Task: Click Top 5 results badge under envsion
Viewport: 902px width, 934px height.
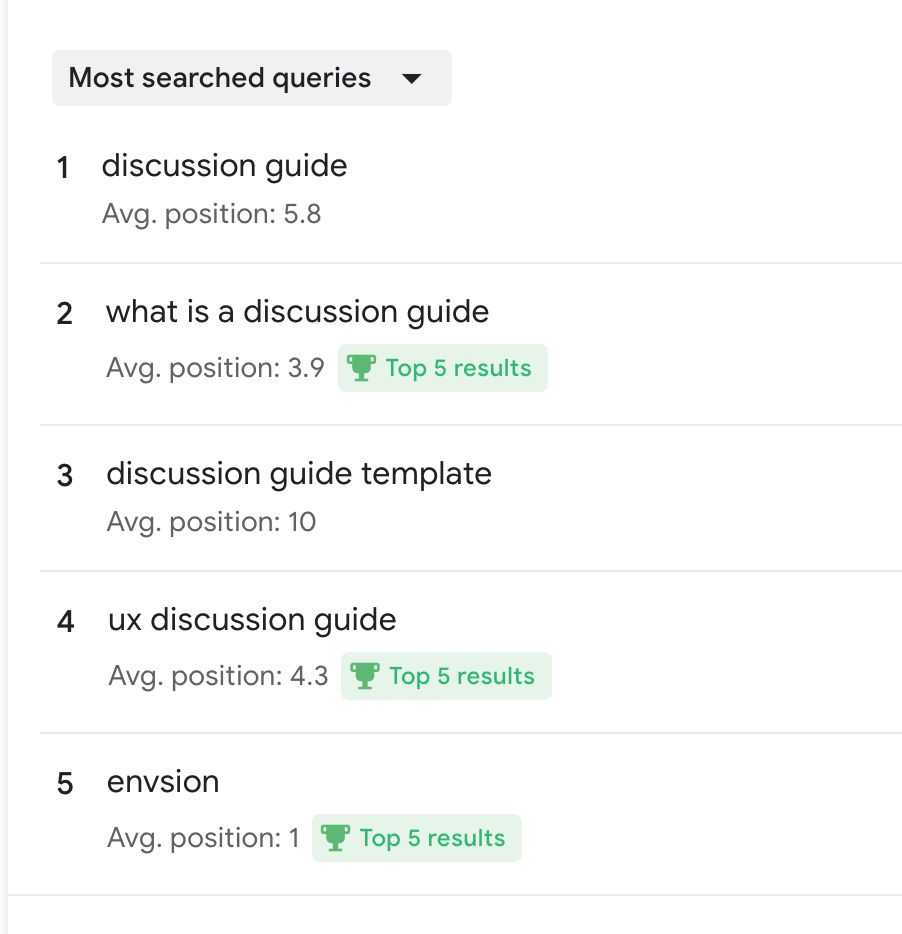Action: pyautogui.click(x=416, y=838)
